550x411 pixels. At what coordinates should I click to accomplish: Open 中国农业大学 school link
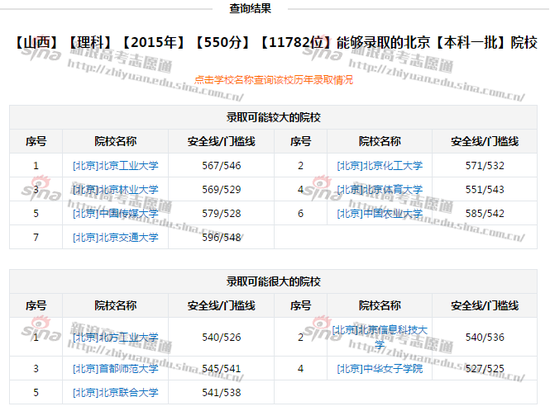coord(380,214)
